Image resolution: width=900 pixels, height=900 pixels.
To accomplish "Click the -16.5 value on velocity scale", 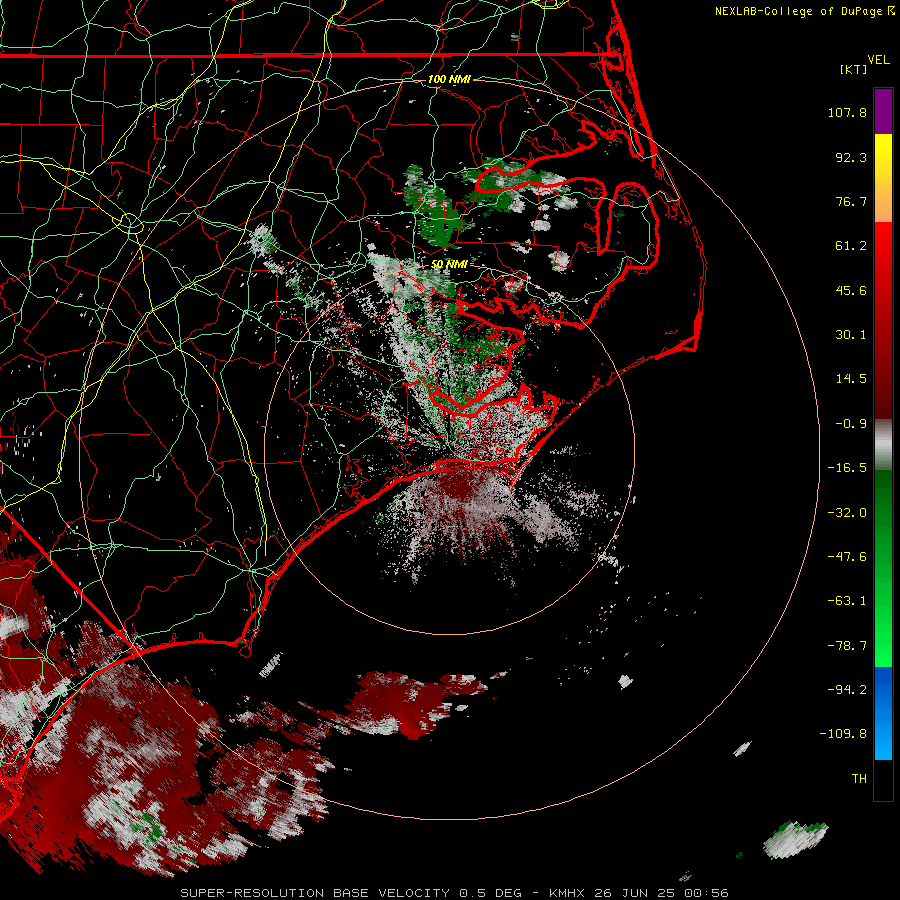I will (847, 468).
